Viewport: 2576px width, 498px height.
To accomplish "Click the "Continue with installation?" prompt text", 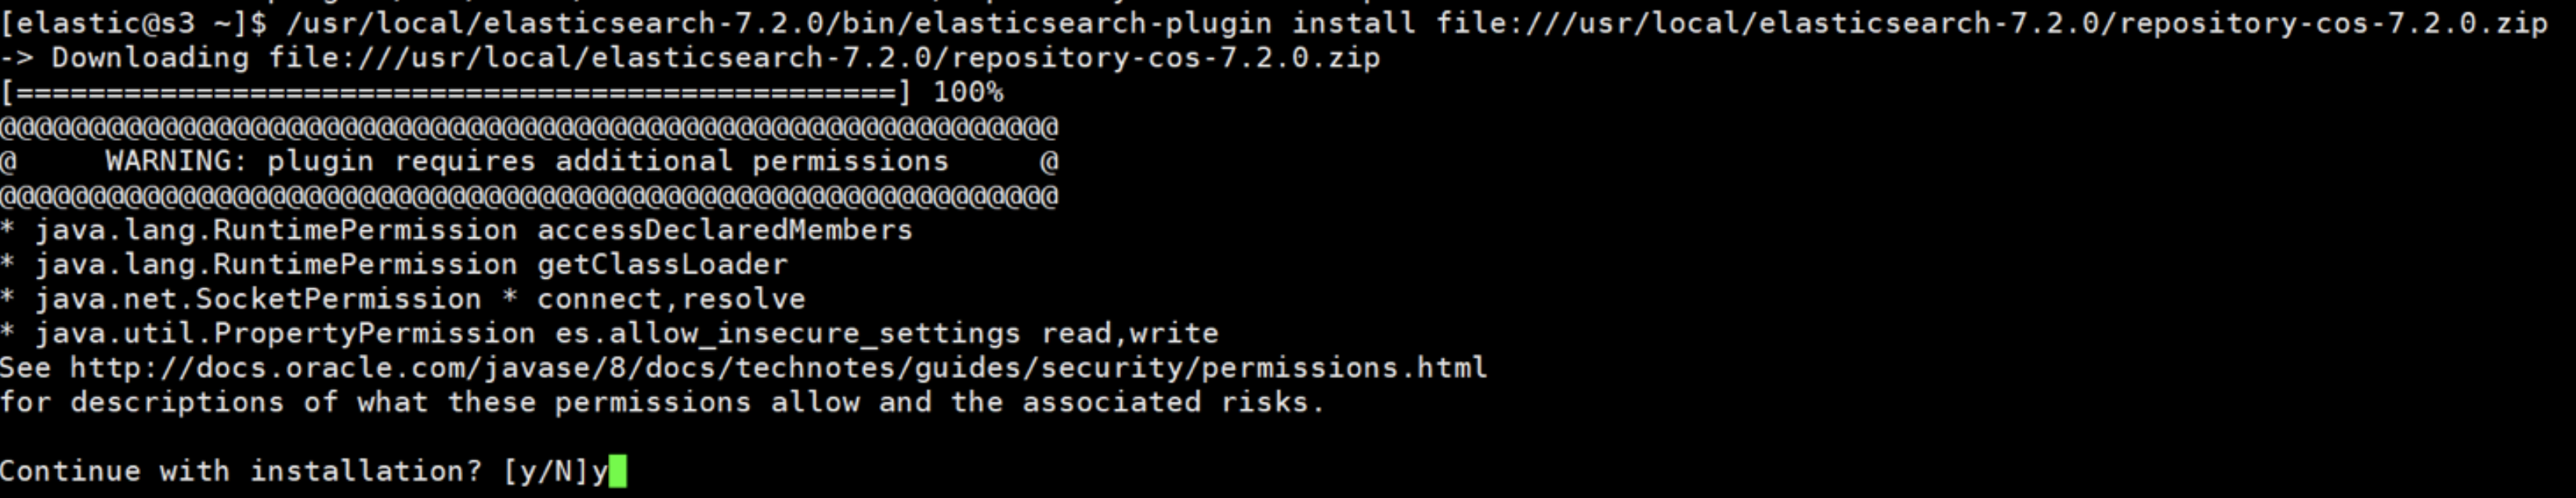I will 240,471.
